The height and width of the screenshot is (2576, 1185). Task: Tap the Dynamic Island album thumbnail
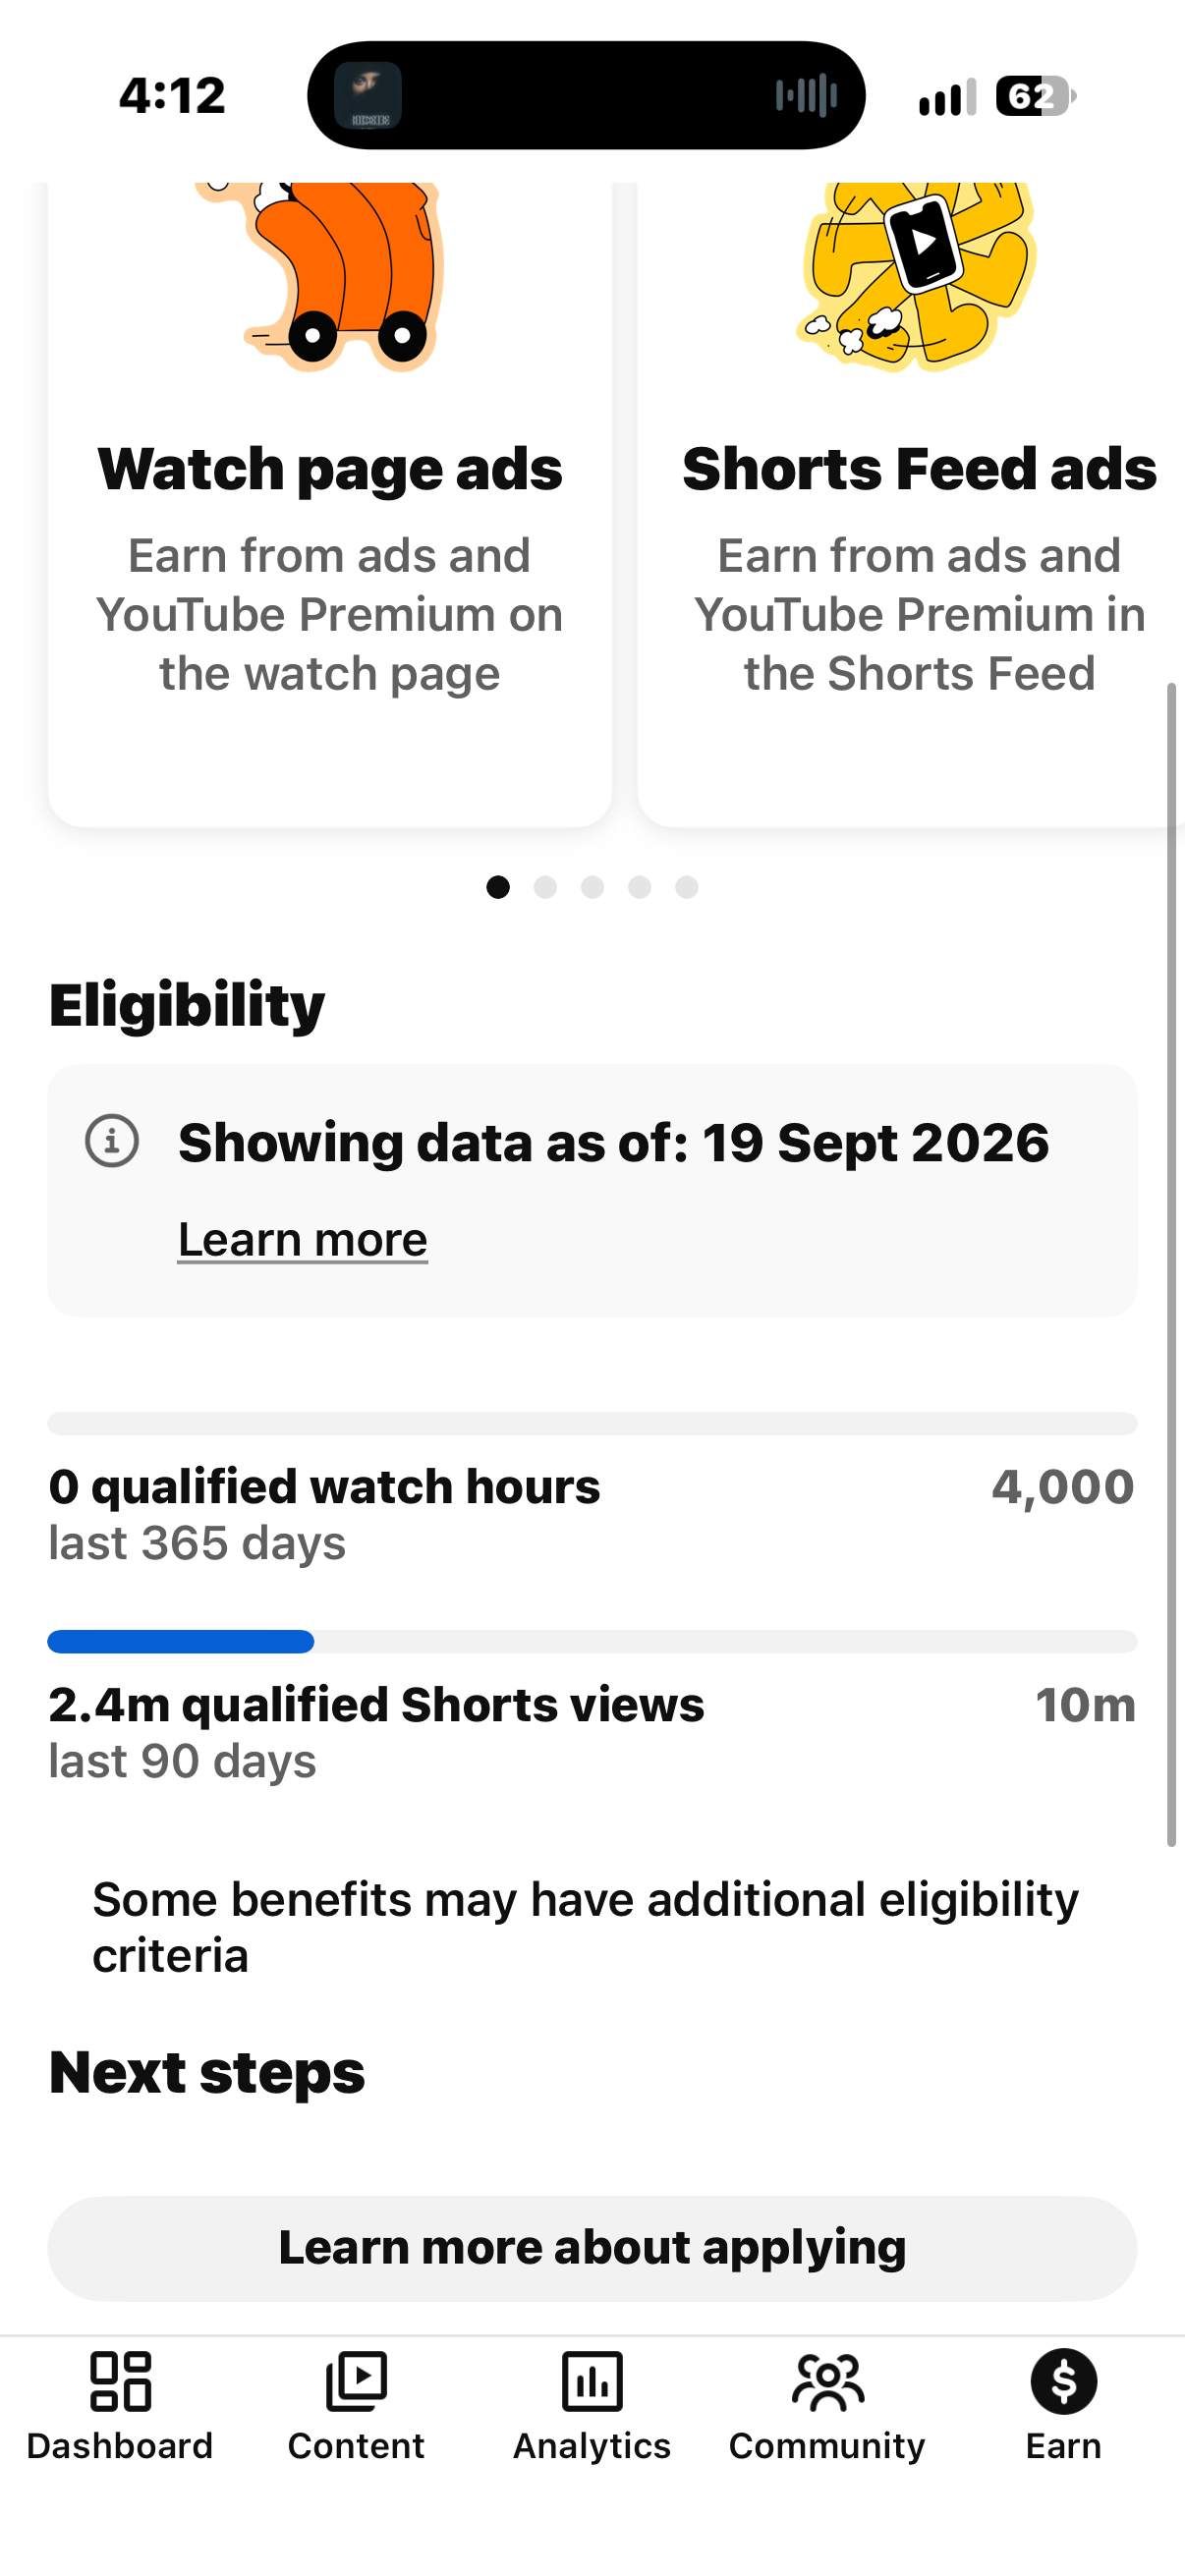pyautogui.click(x=368, y=96)
